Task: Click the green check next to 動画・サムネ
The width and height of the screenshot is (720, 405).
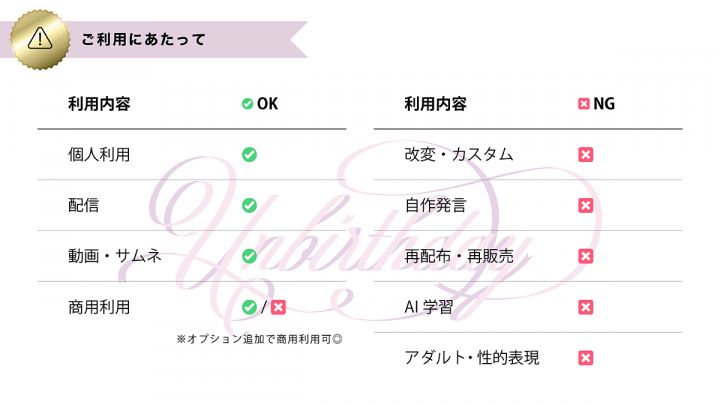Action: (249, 256)
